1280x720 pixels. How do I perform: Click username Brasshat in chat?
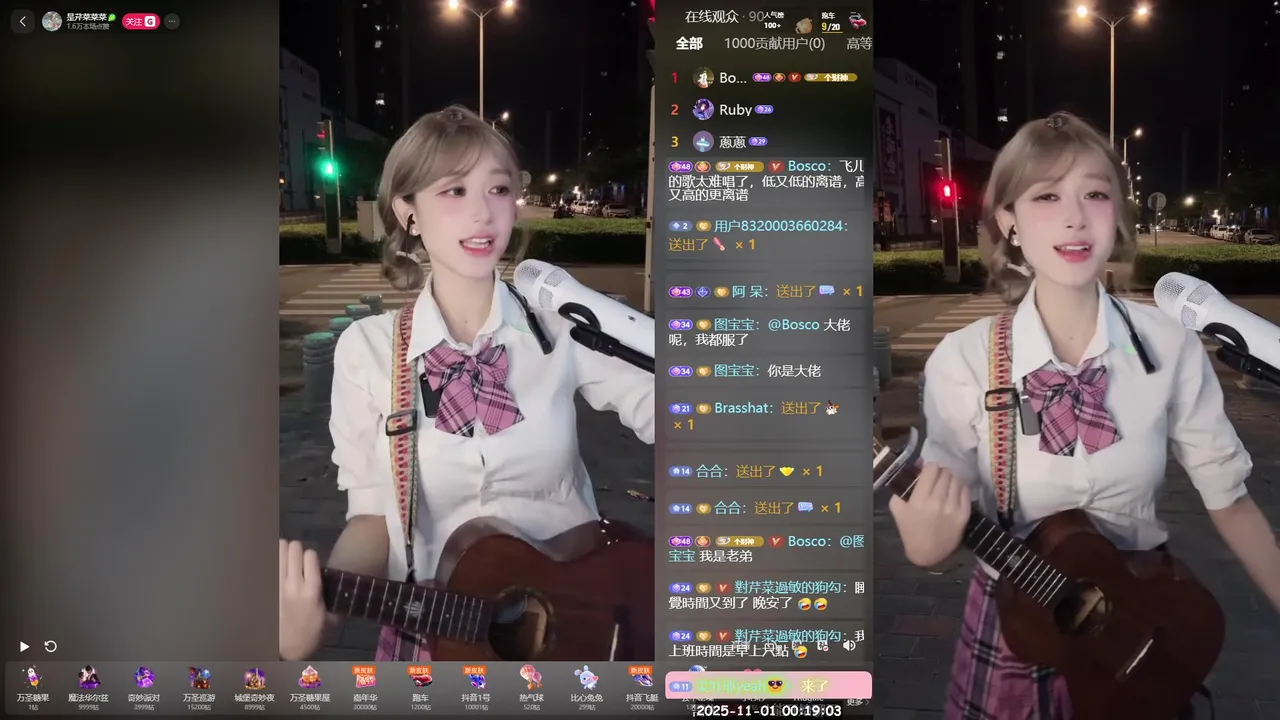click(743, 408)
